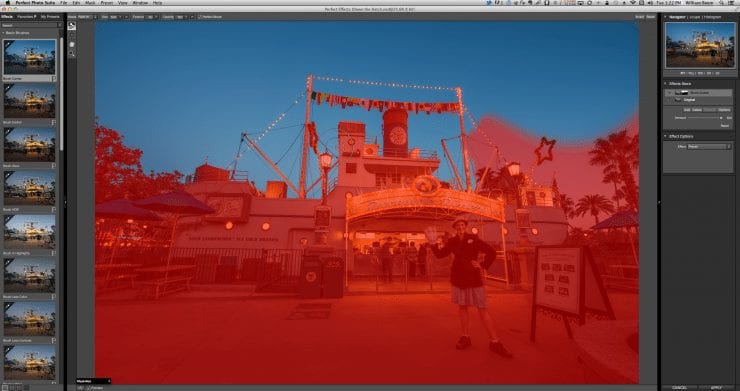Image resolution: width=740 pixels, height=391 pixels.
Task: Toggle visibility of top effect layer
Action: coord(669,93)
